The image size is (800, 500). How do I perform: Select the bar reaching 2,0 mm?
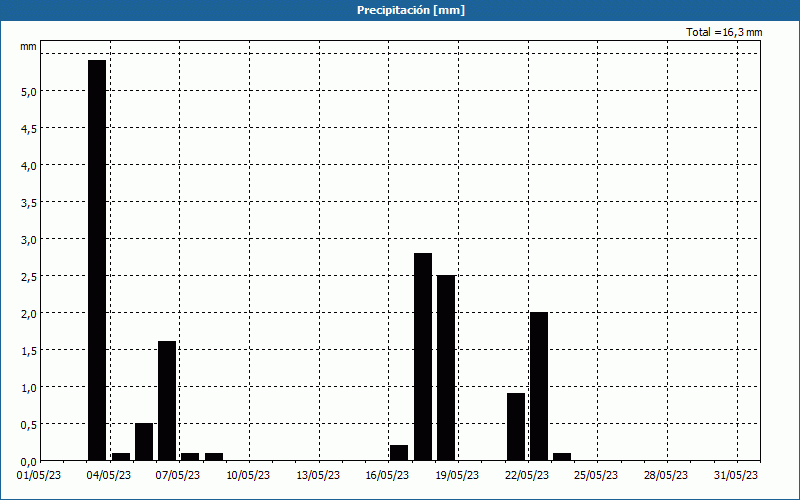539,385
